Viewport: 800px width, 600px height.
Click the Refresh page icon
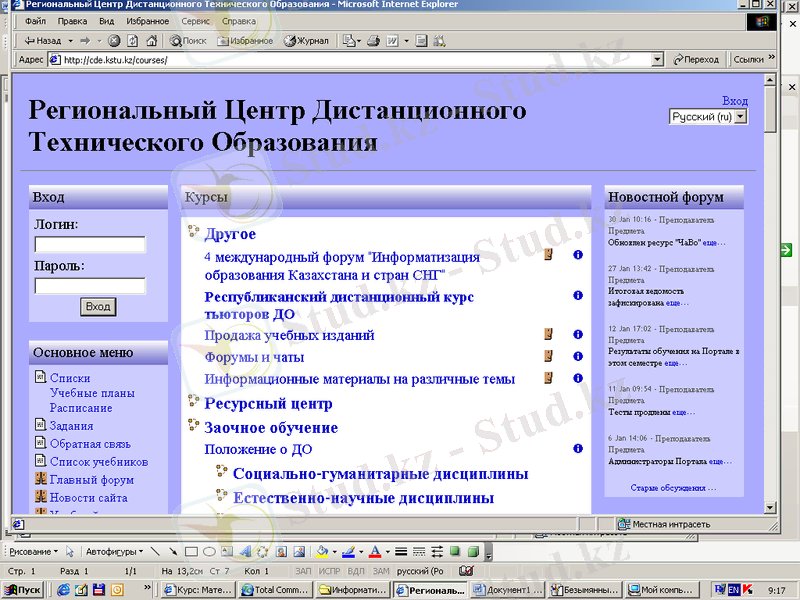[131, 41]
